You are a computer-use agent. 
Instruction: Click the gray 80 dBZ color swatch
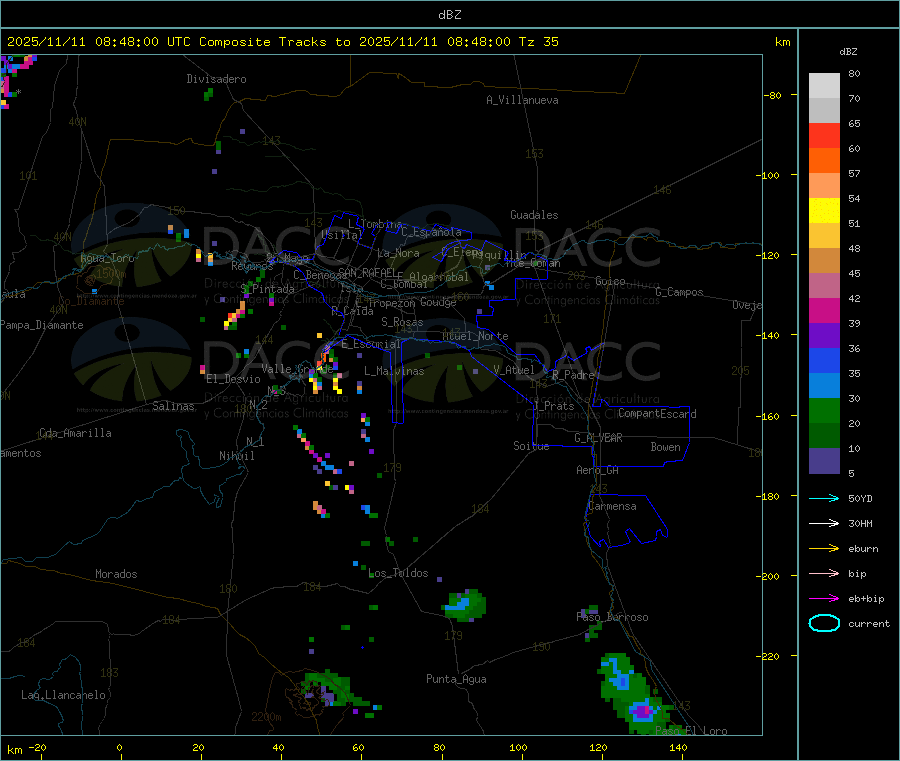(x=824, y=86)
